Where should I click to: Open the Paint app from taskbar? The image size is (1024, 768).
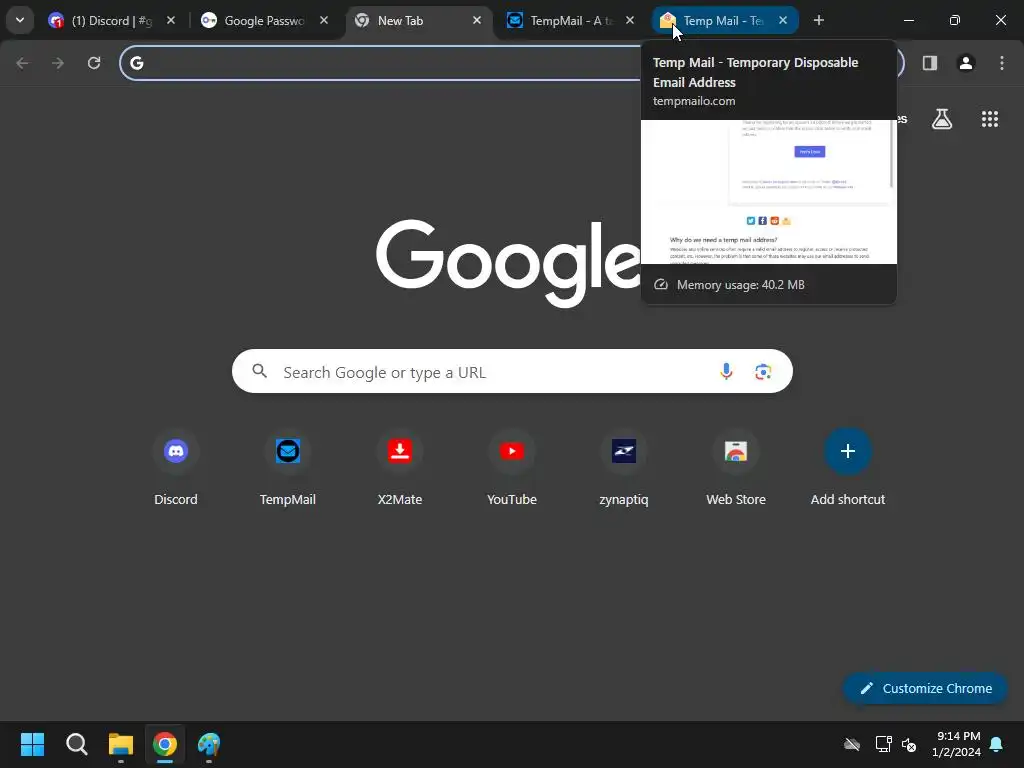209,744
